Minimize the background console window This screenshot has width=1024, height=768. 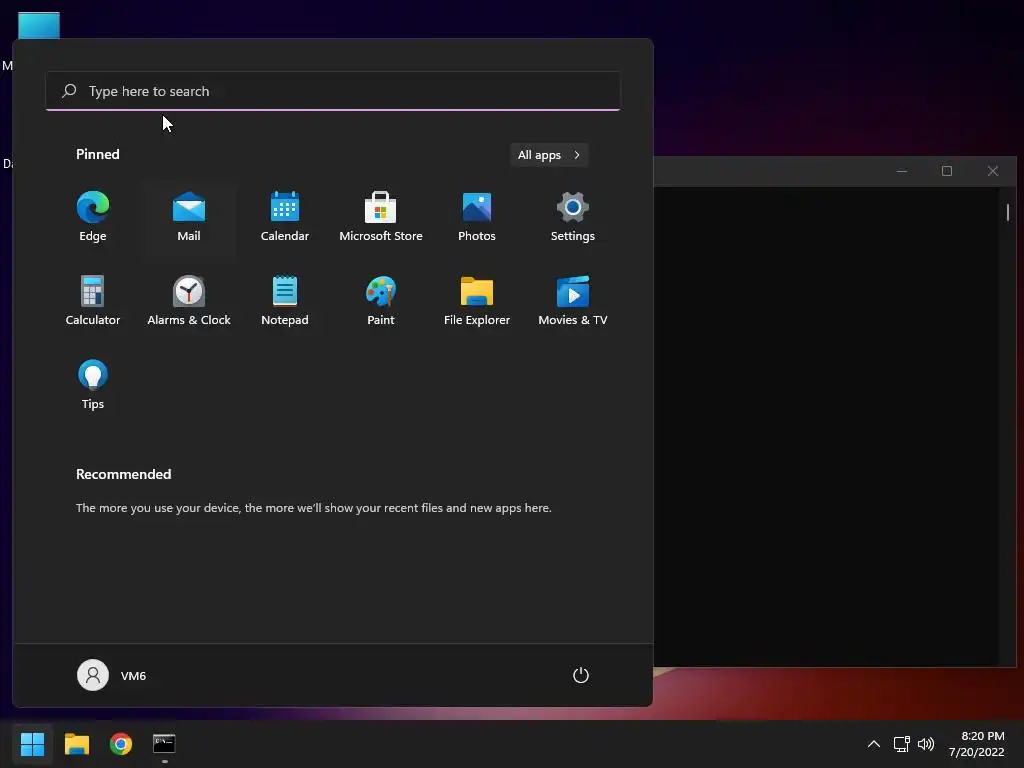click(902, 171)
